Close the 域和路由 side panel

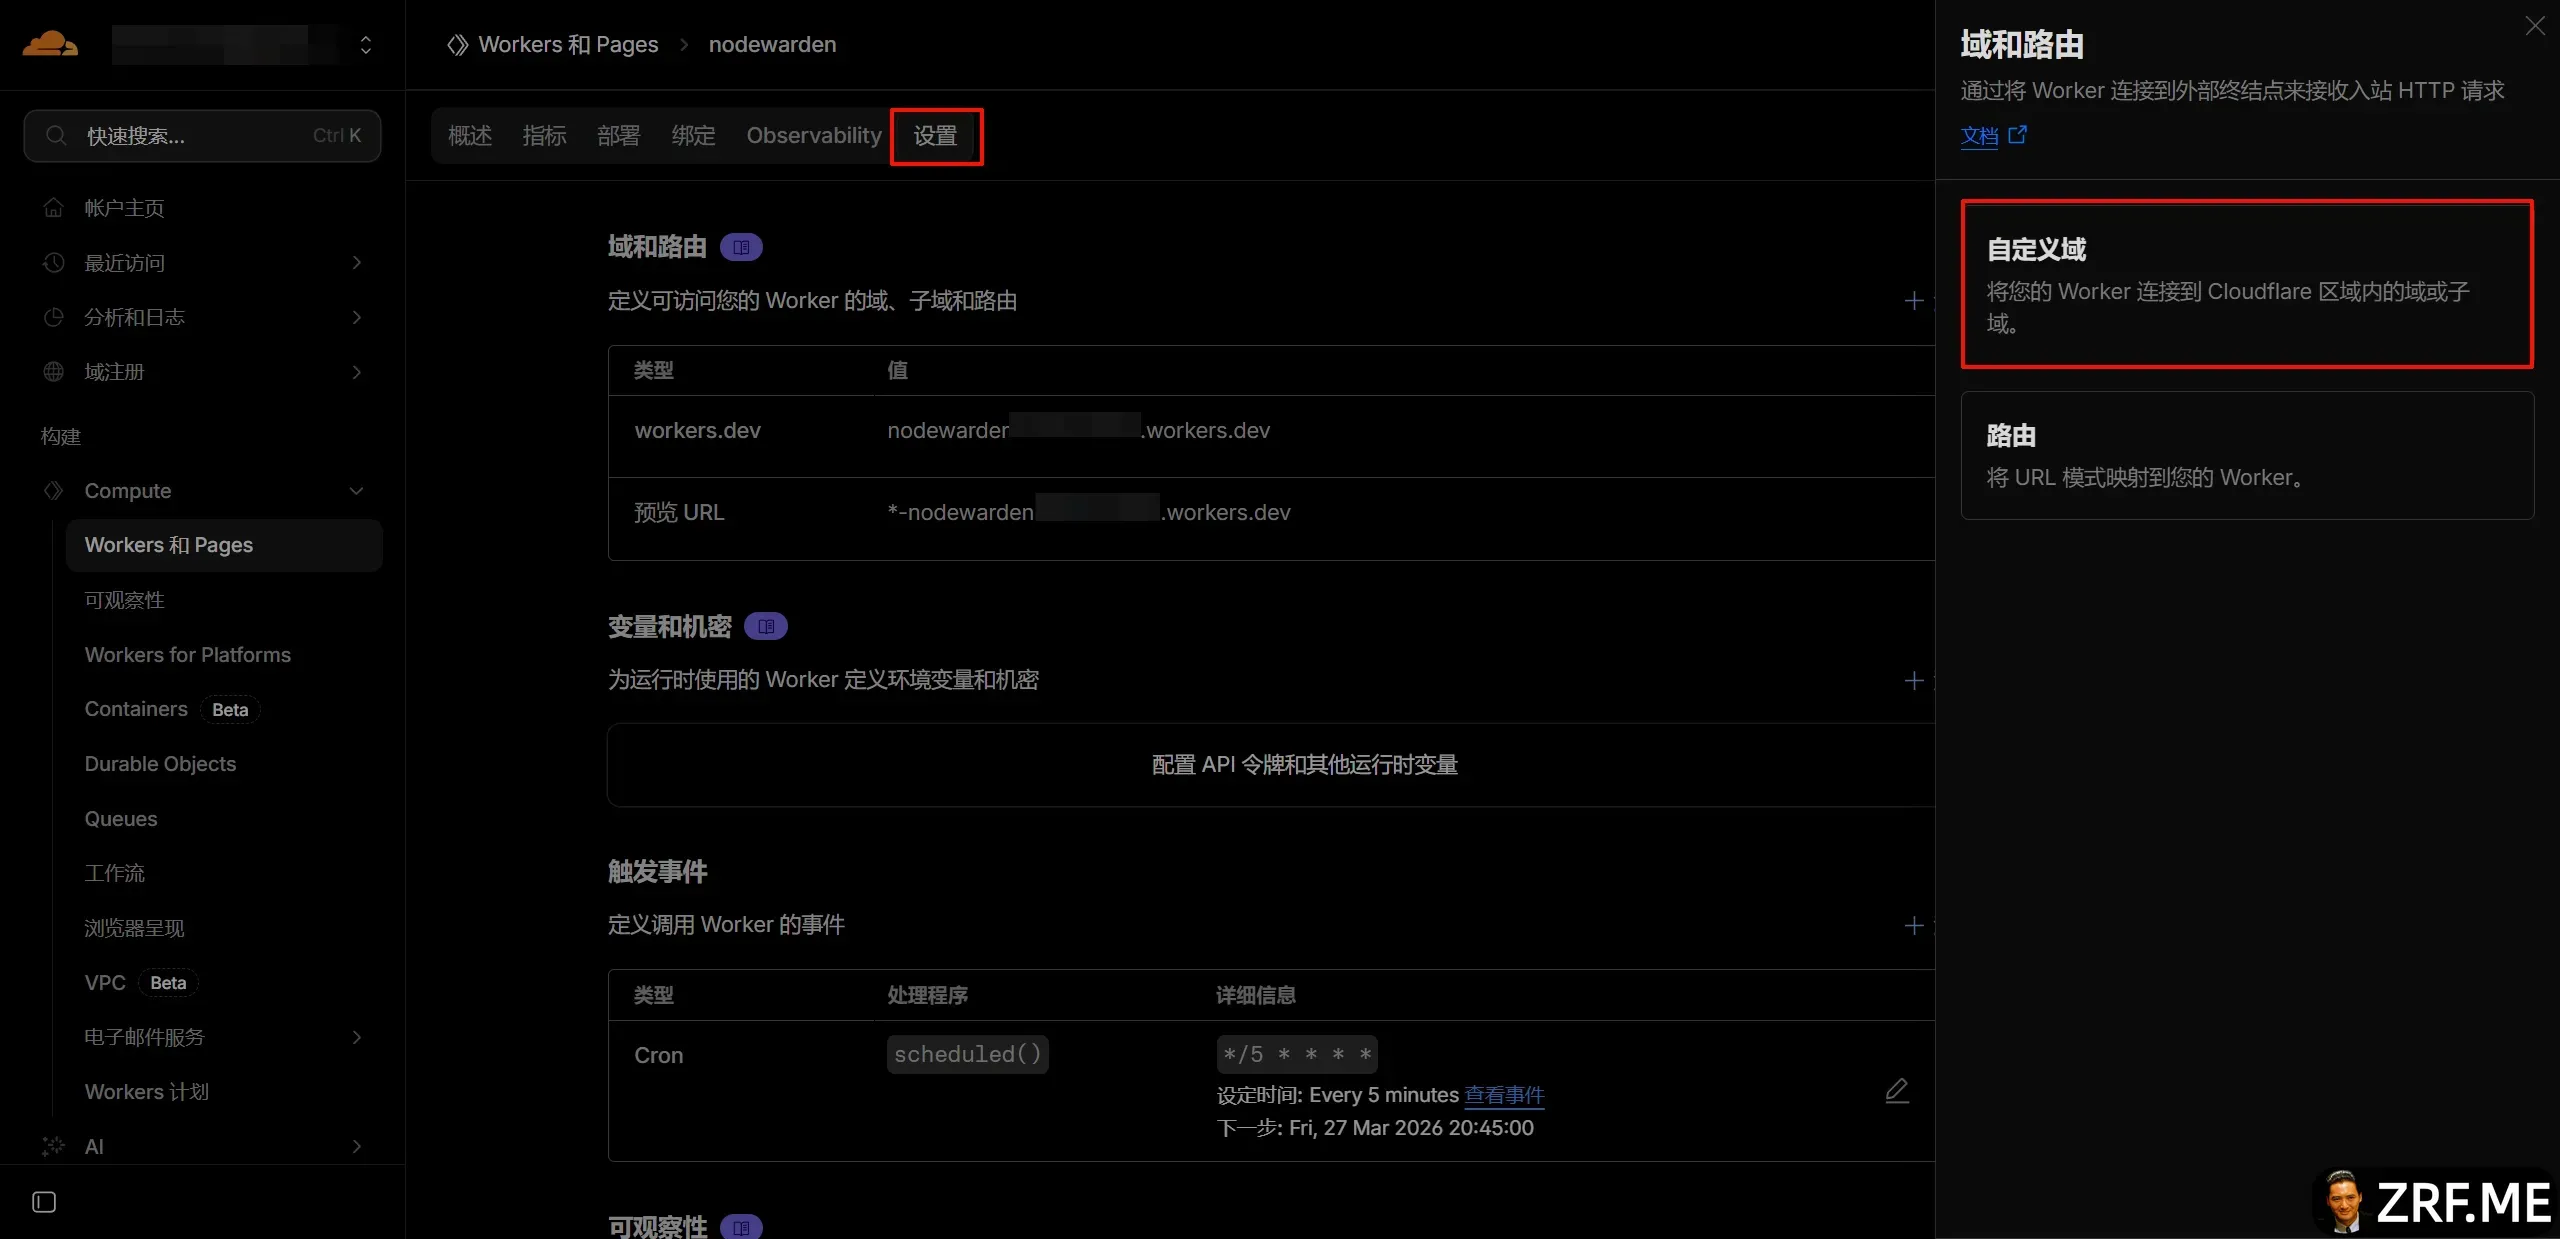click(x=2535, y=26)
